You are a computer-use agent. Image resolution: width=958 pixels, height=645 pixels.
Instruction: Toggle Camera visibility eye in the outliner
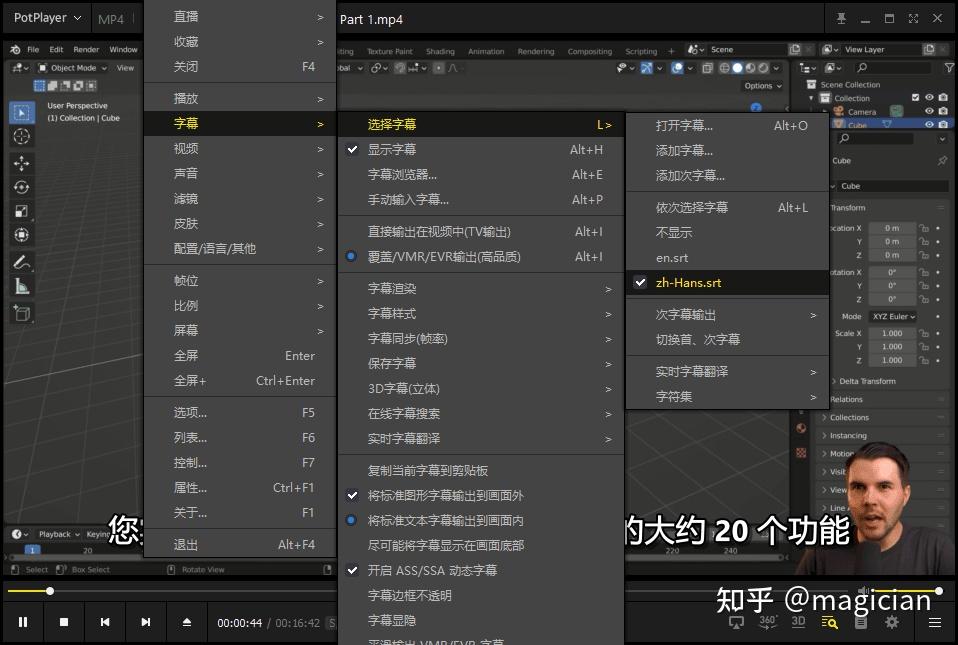pyautogui.click(x=930, y=110)
